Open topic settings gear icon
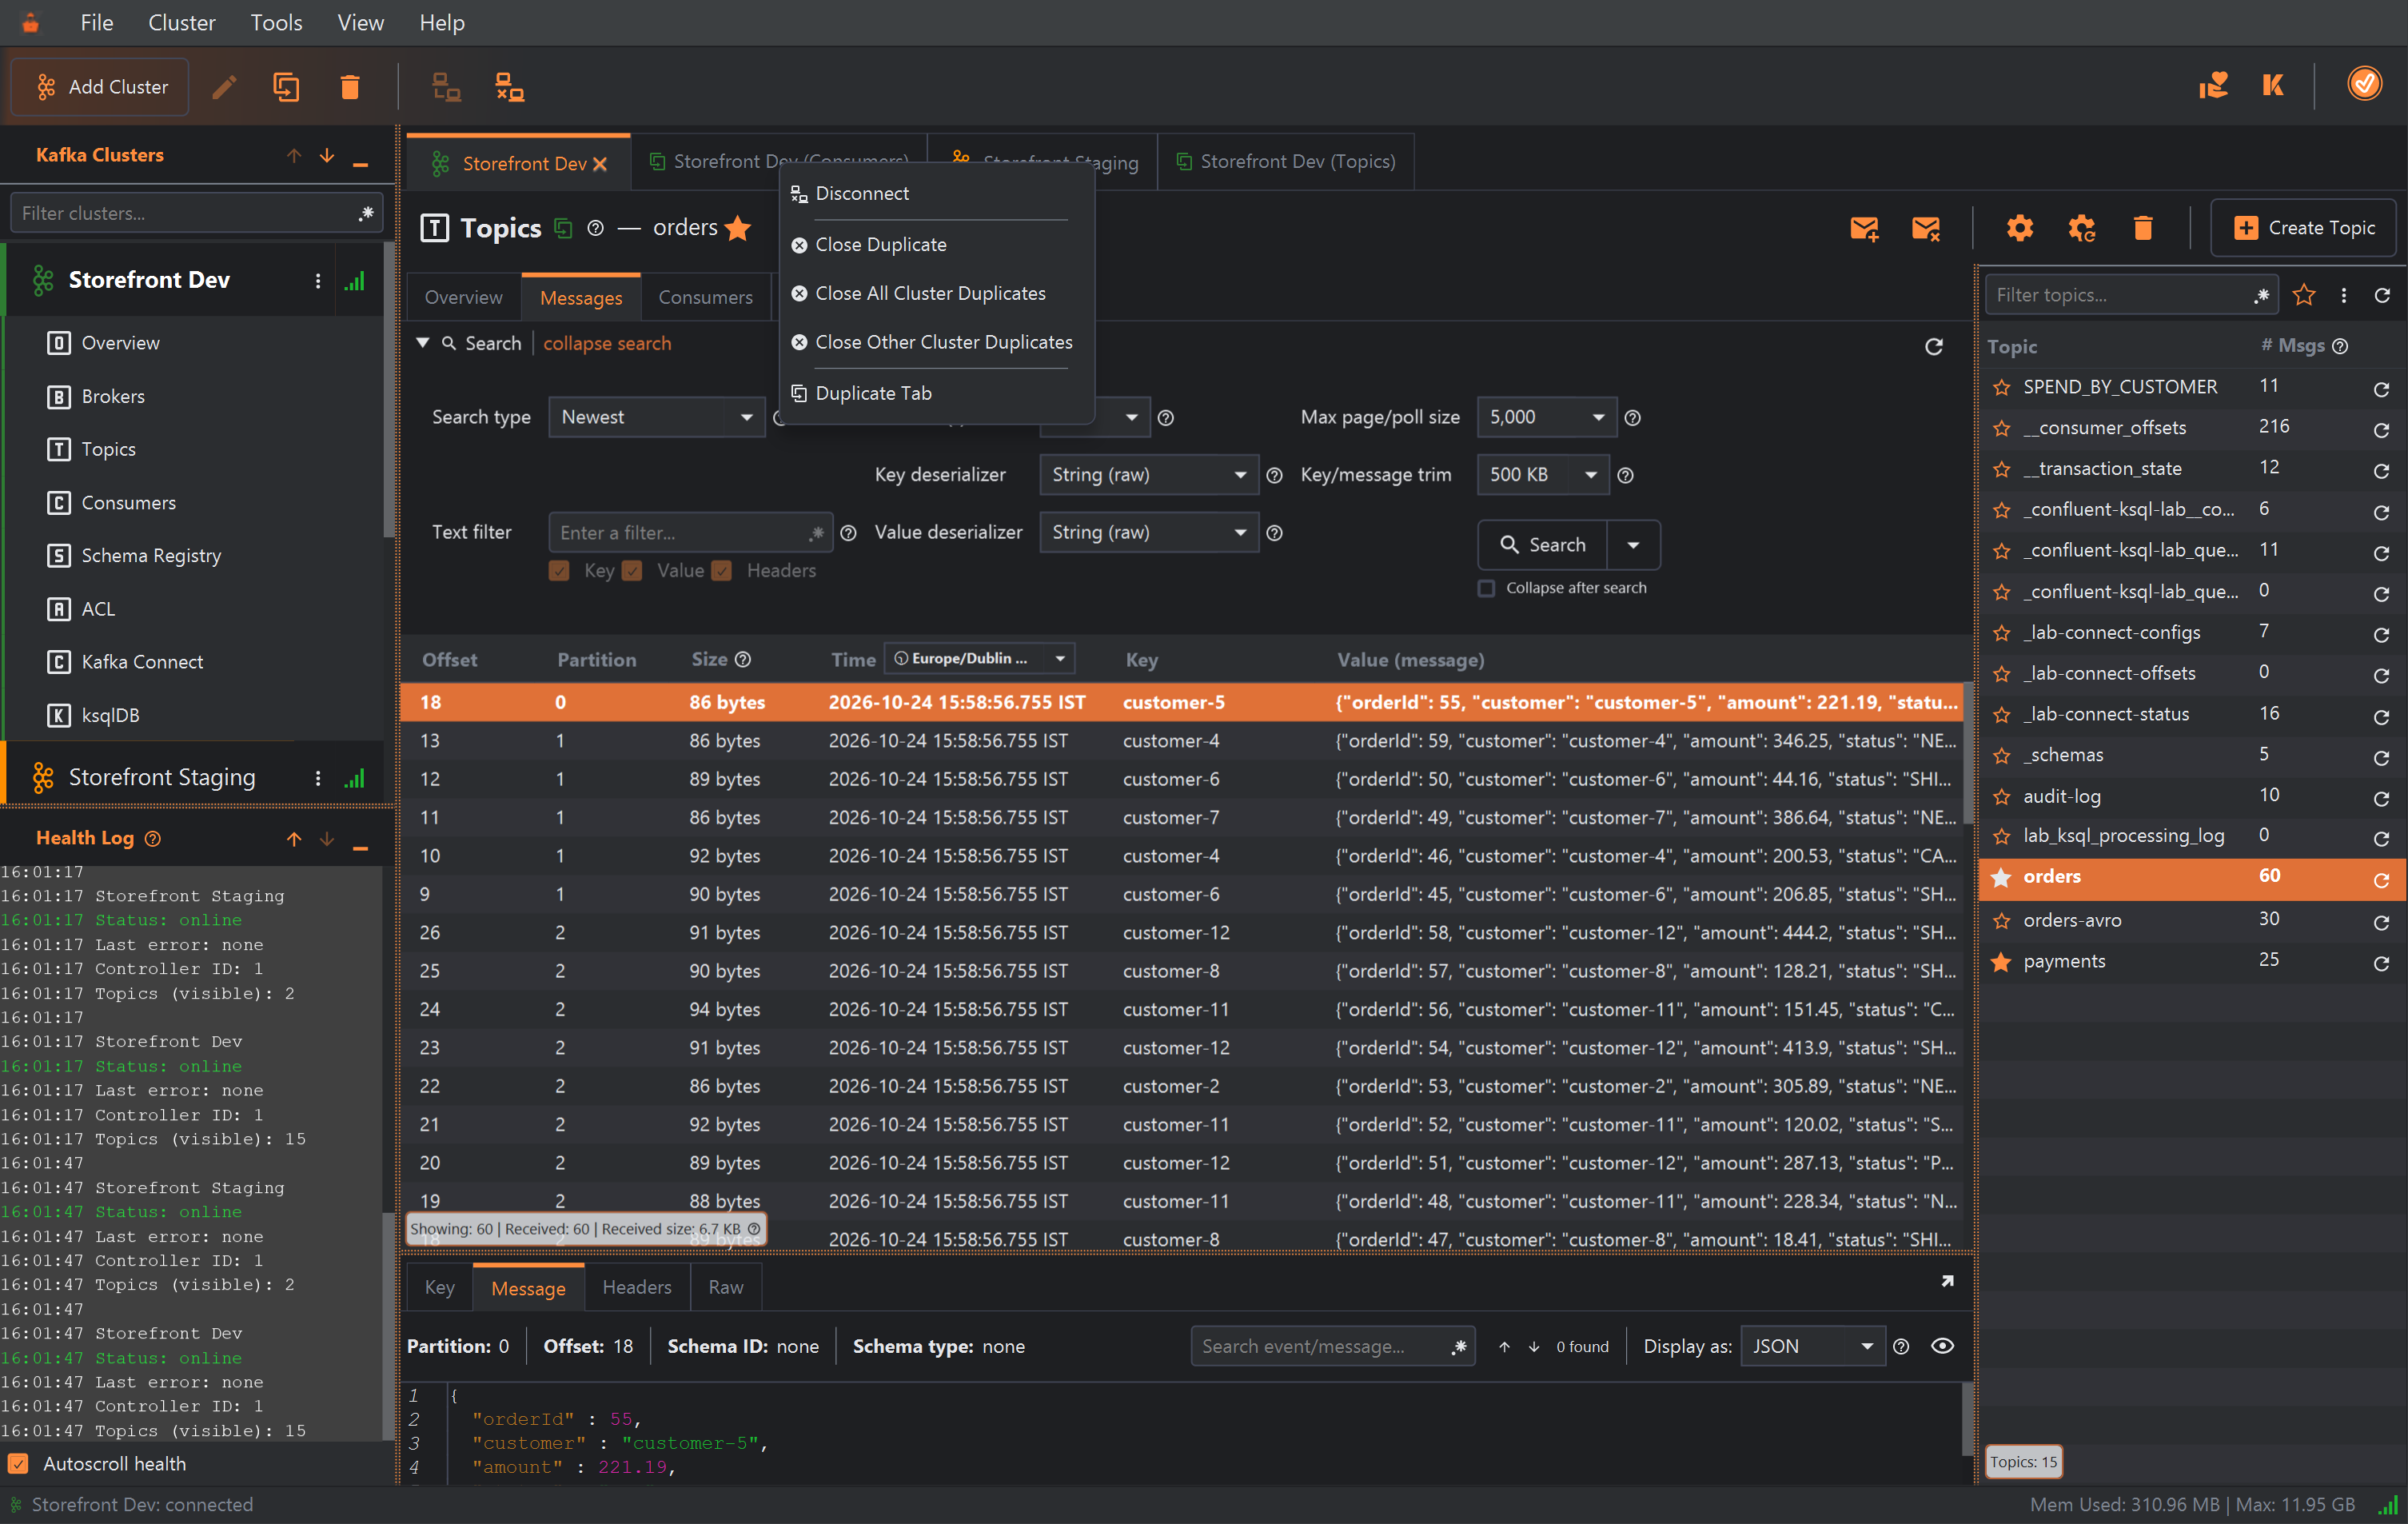2408x1524 pixels. [2019, 228]
